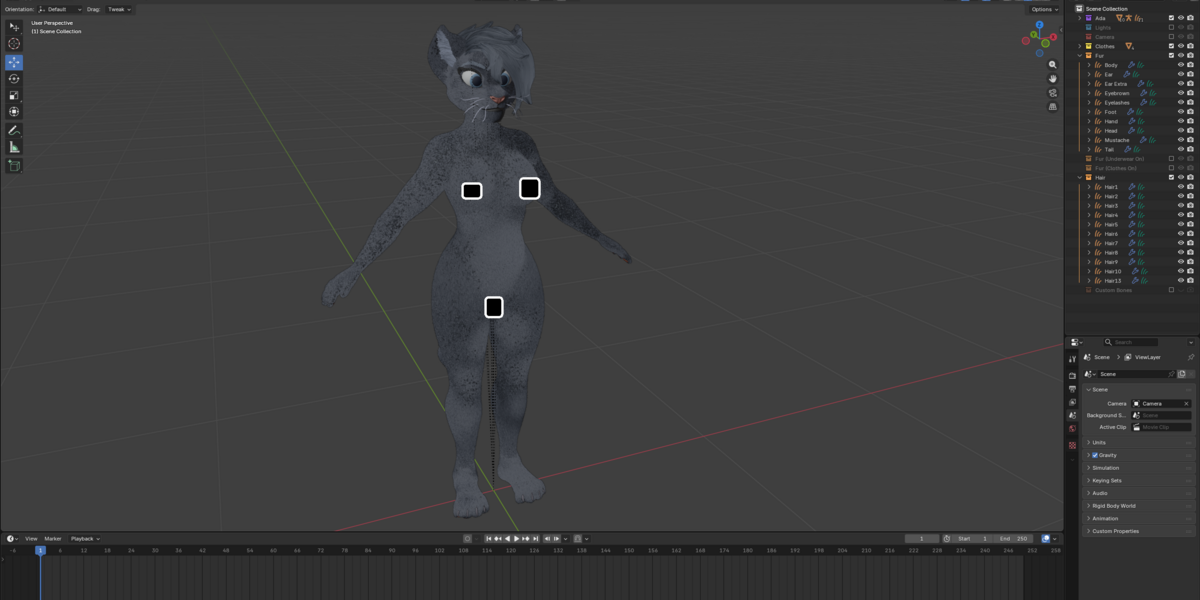Collapse the Hair collection in outliner
Viewport: 1200px width, 600px height.
tap(1080, 177)
